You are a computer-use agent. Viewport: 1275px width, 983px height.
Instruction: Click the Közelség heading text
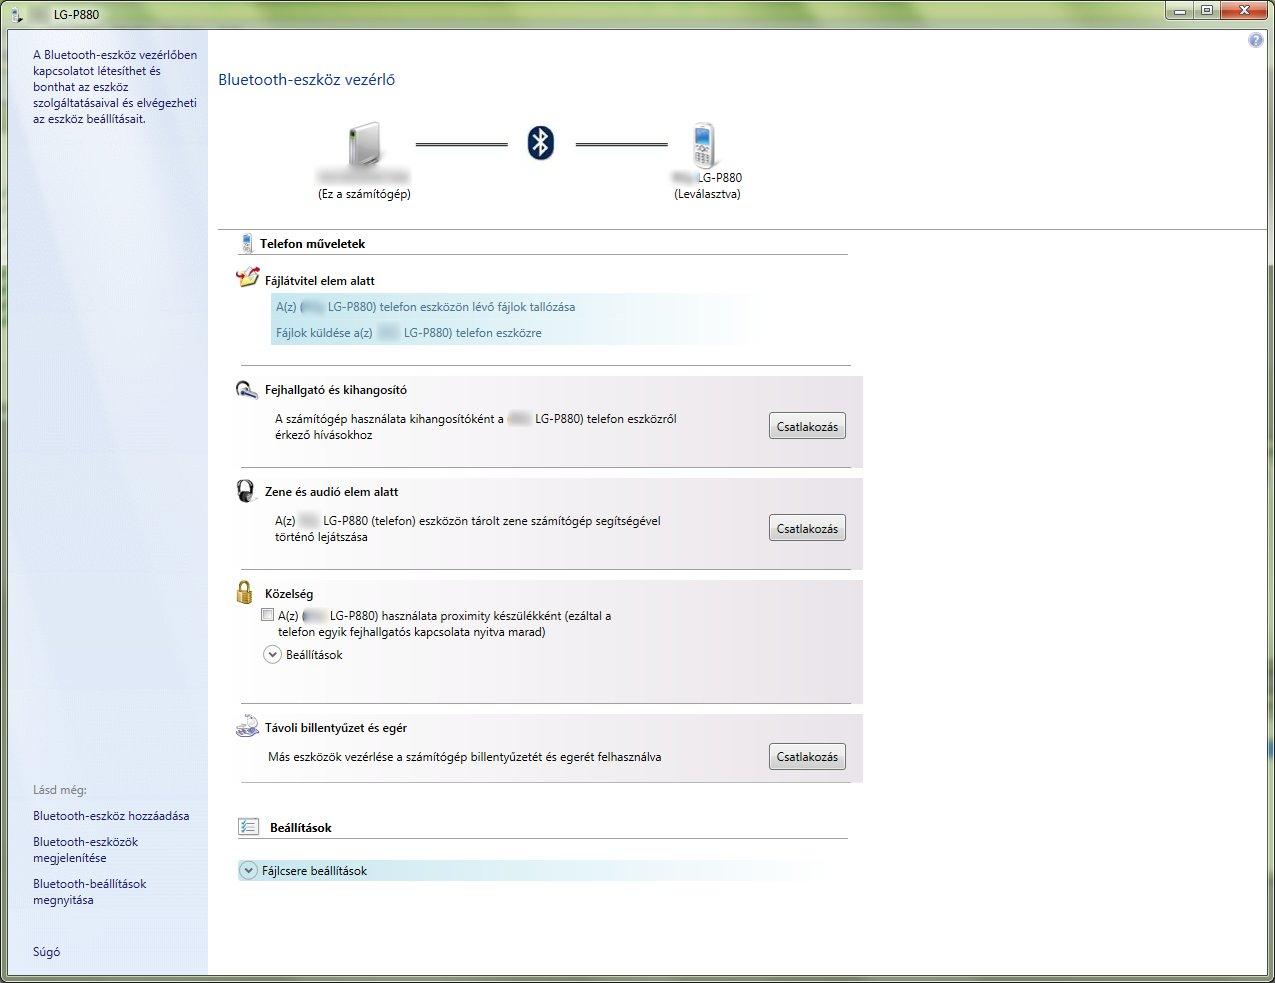pyautogui.click(x=289, y=594)
